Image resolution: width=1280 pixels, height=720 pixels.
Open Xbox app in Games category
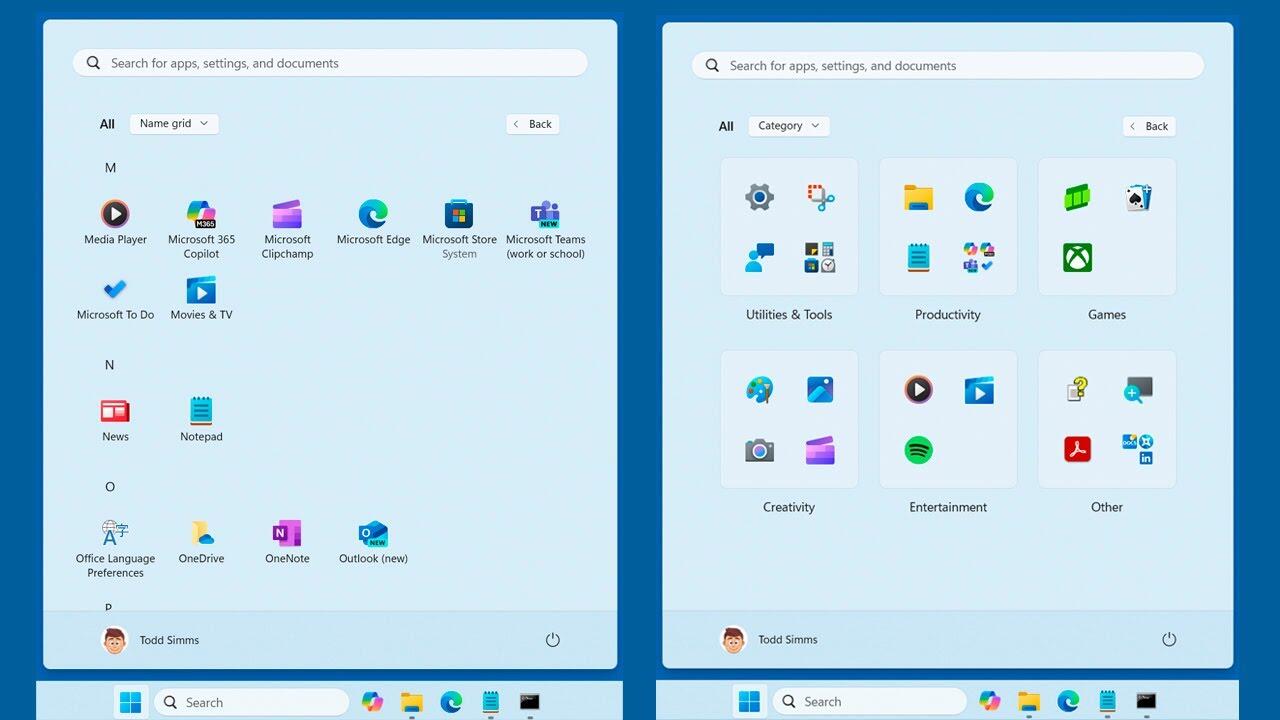tap(1078, 257)
